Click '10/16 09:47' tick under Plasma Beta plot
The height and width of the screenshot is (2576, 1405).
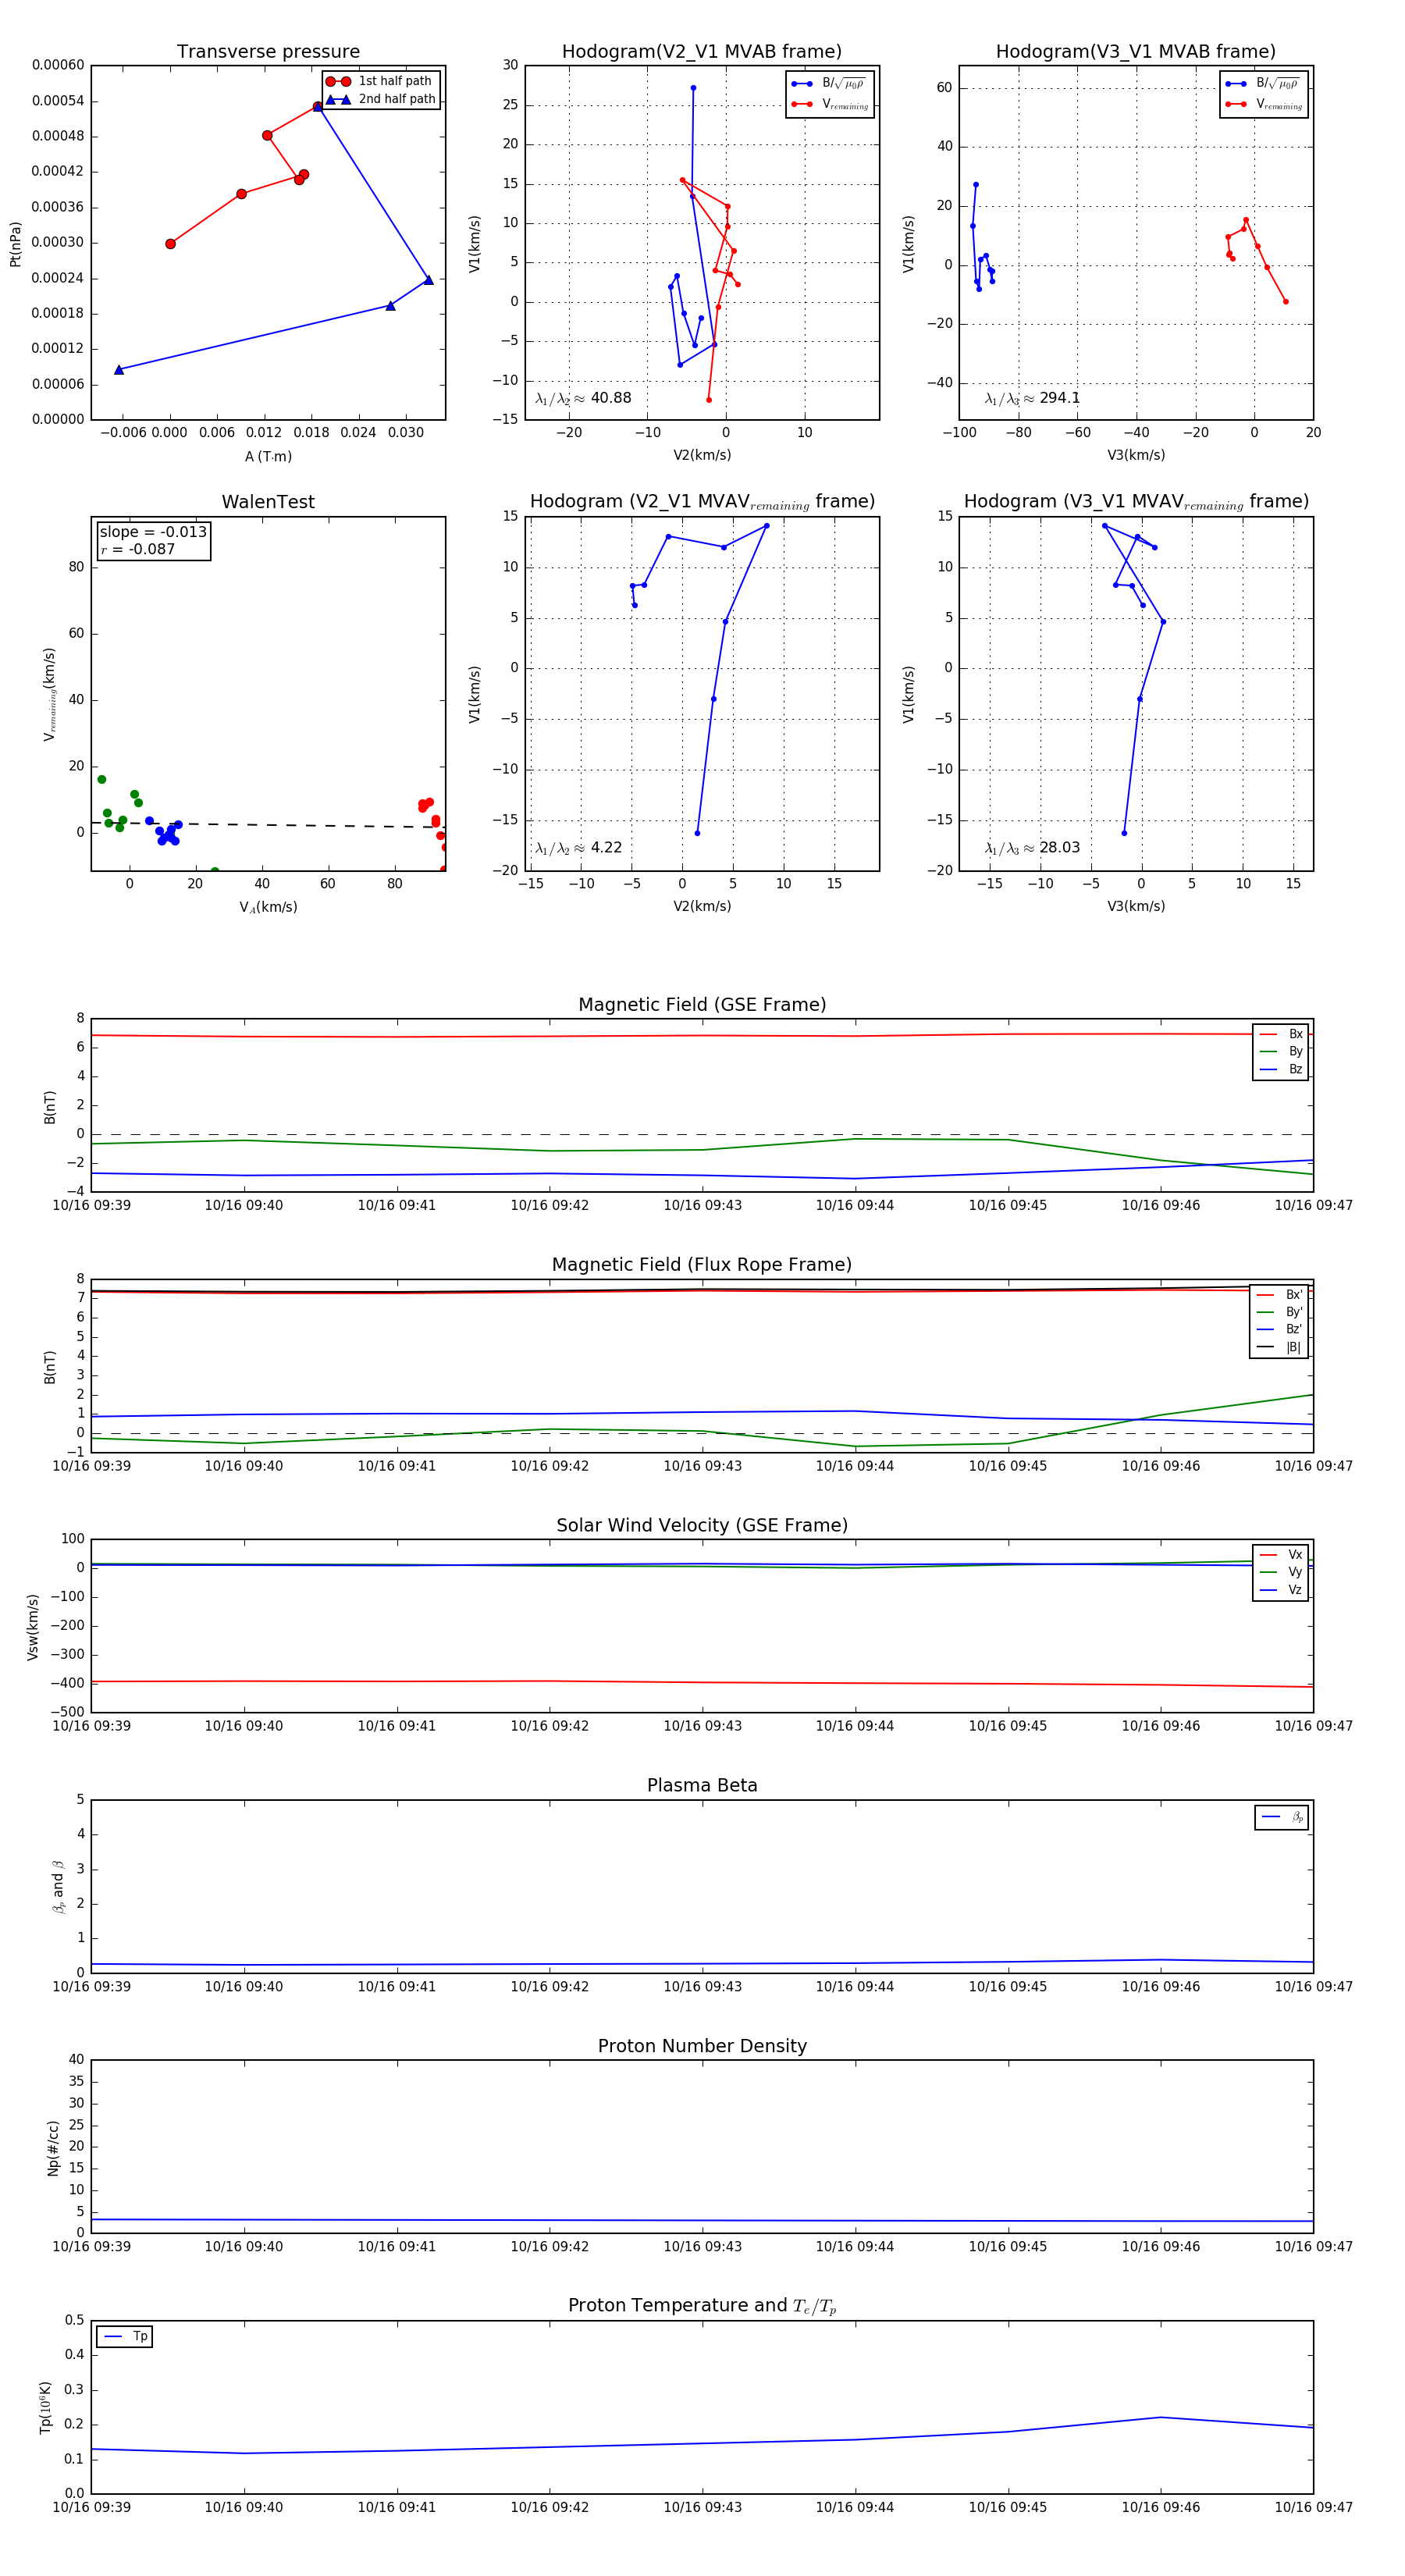pos(1313,1987)
